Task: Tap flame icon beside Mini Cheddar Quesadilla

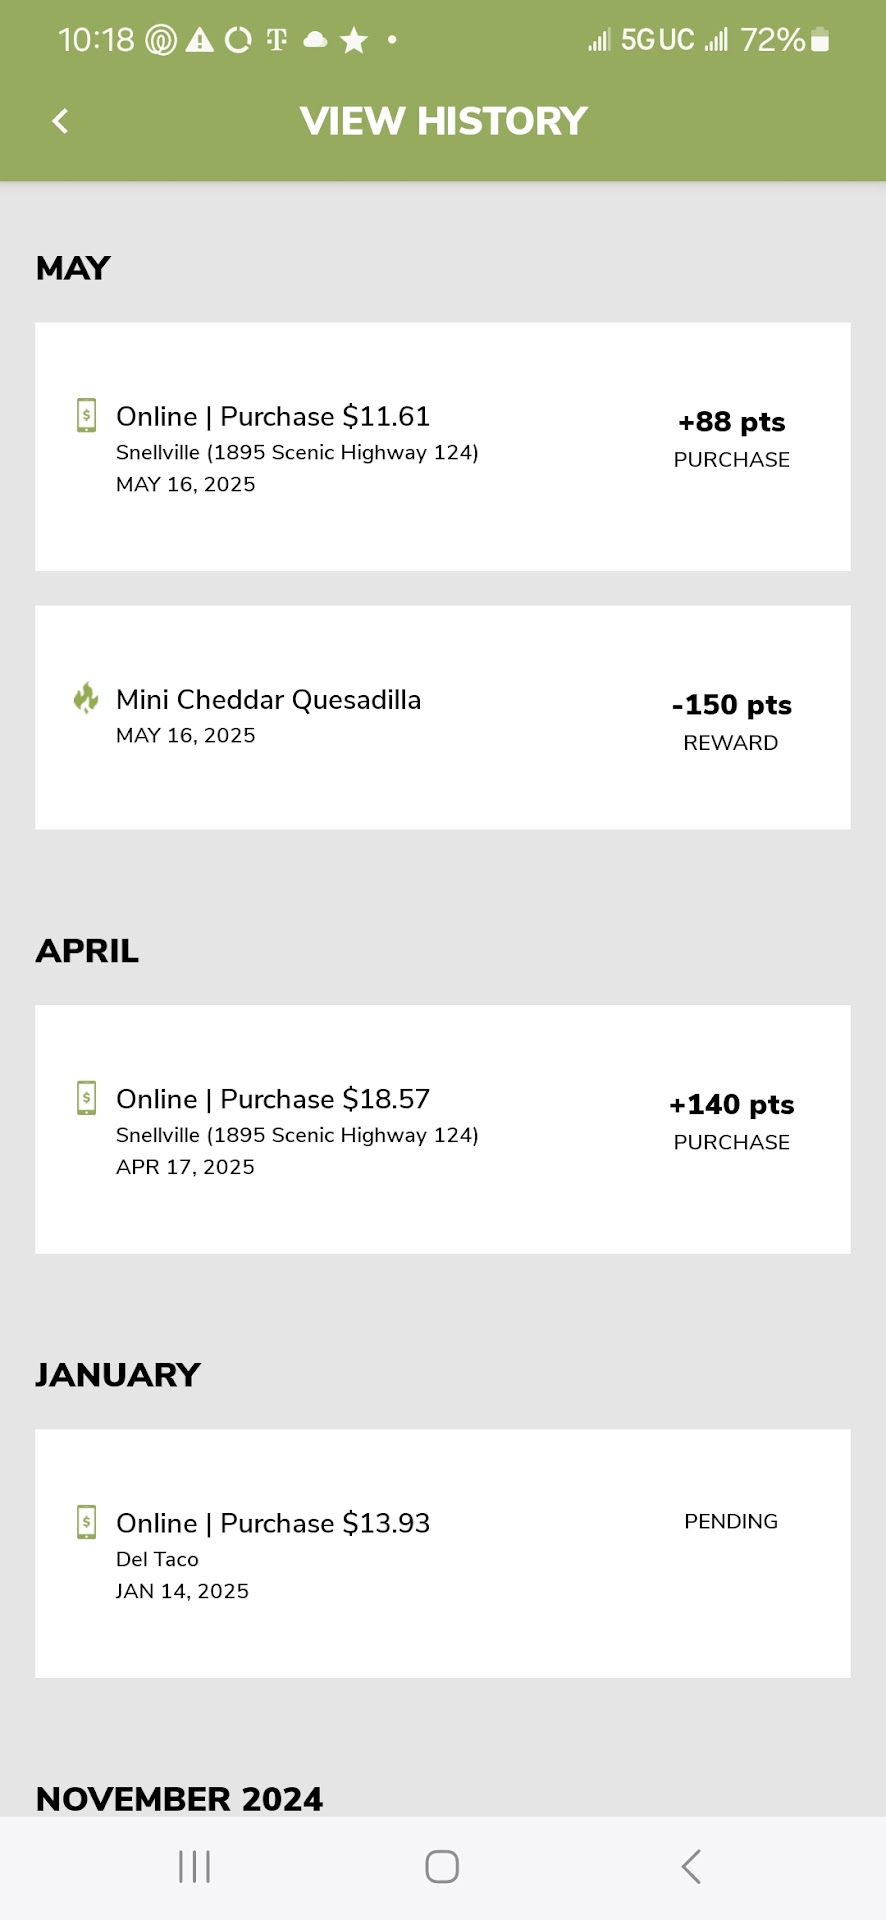Action: point(86,698)
